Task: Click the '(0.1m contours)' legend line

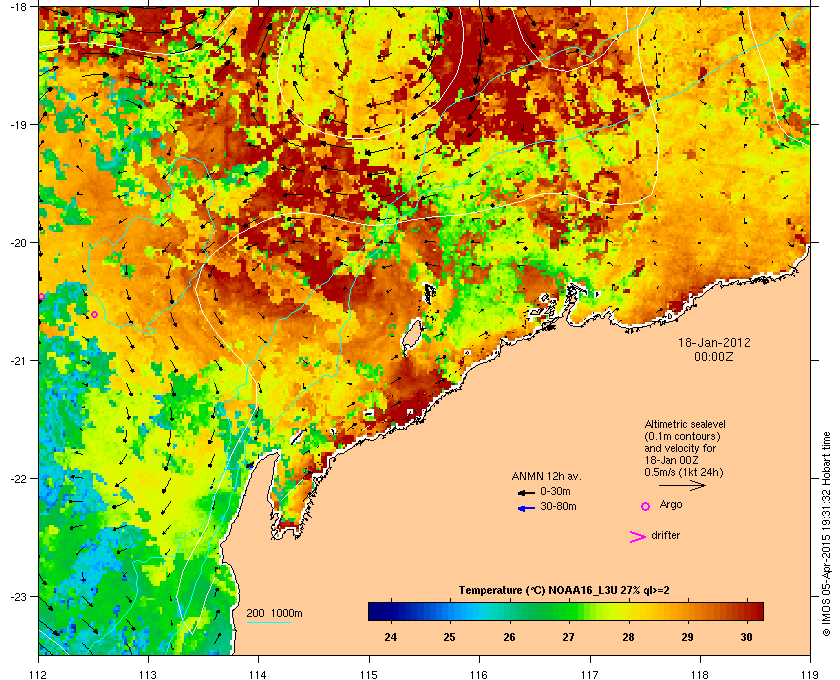Action: (682, 436)
